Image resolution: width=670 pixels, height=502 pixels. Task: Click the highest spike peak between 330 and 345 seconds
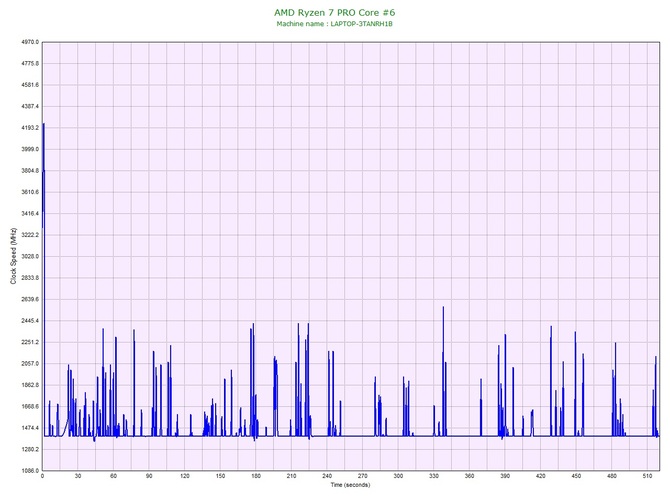pyautogui.click(x=443, y=307)
